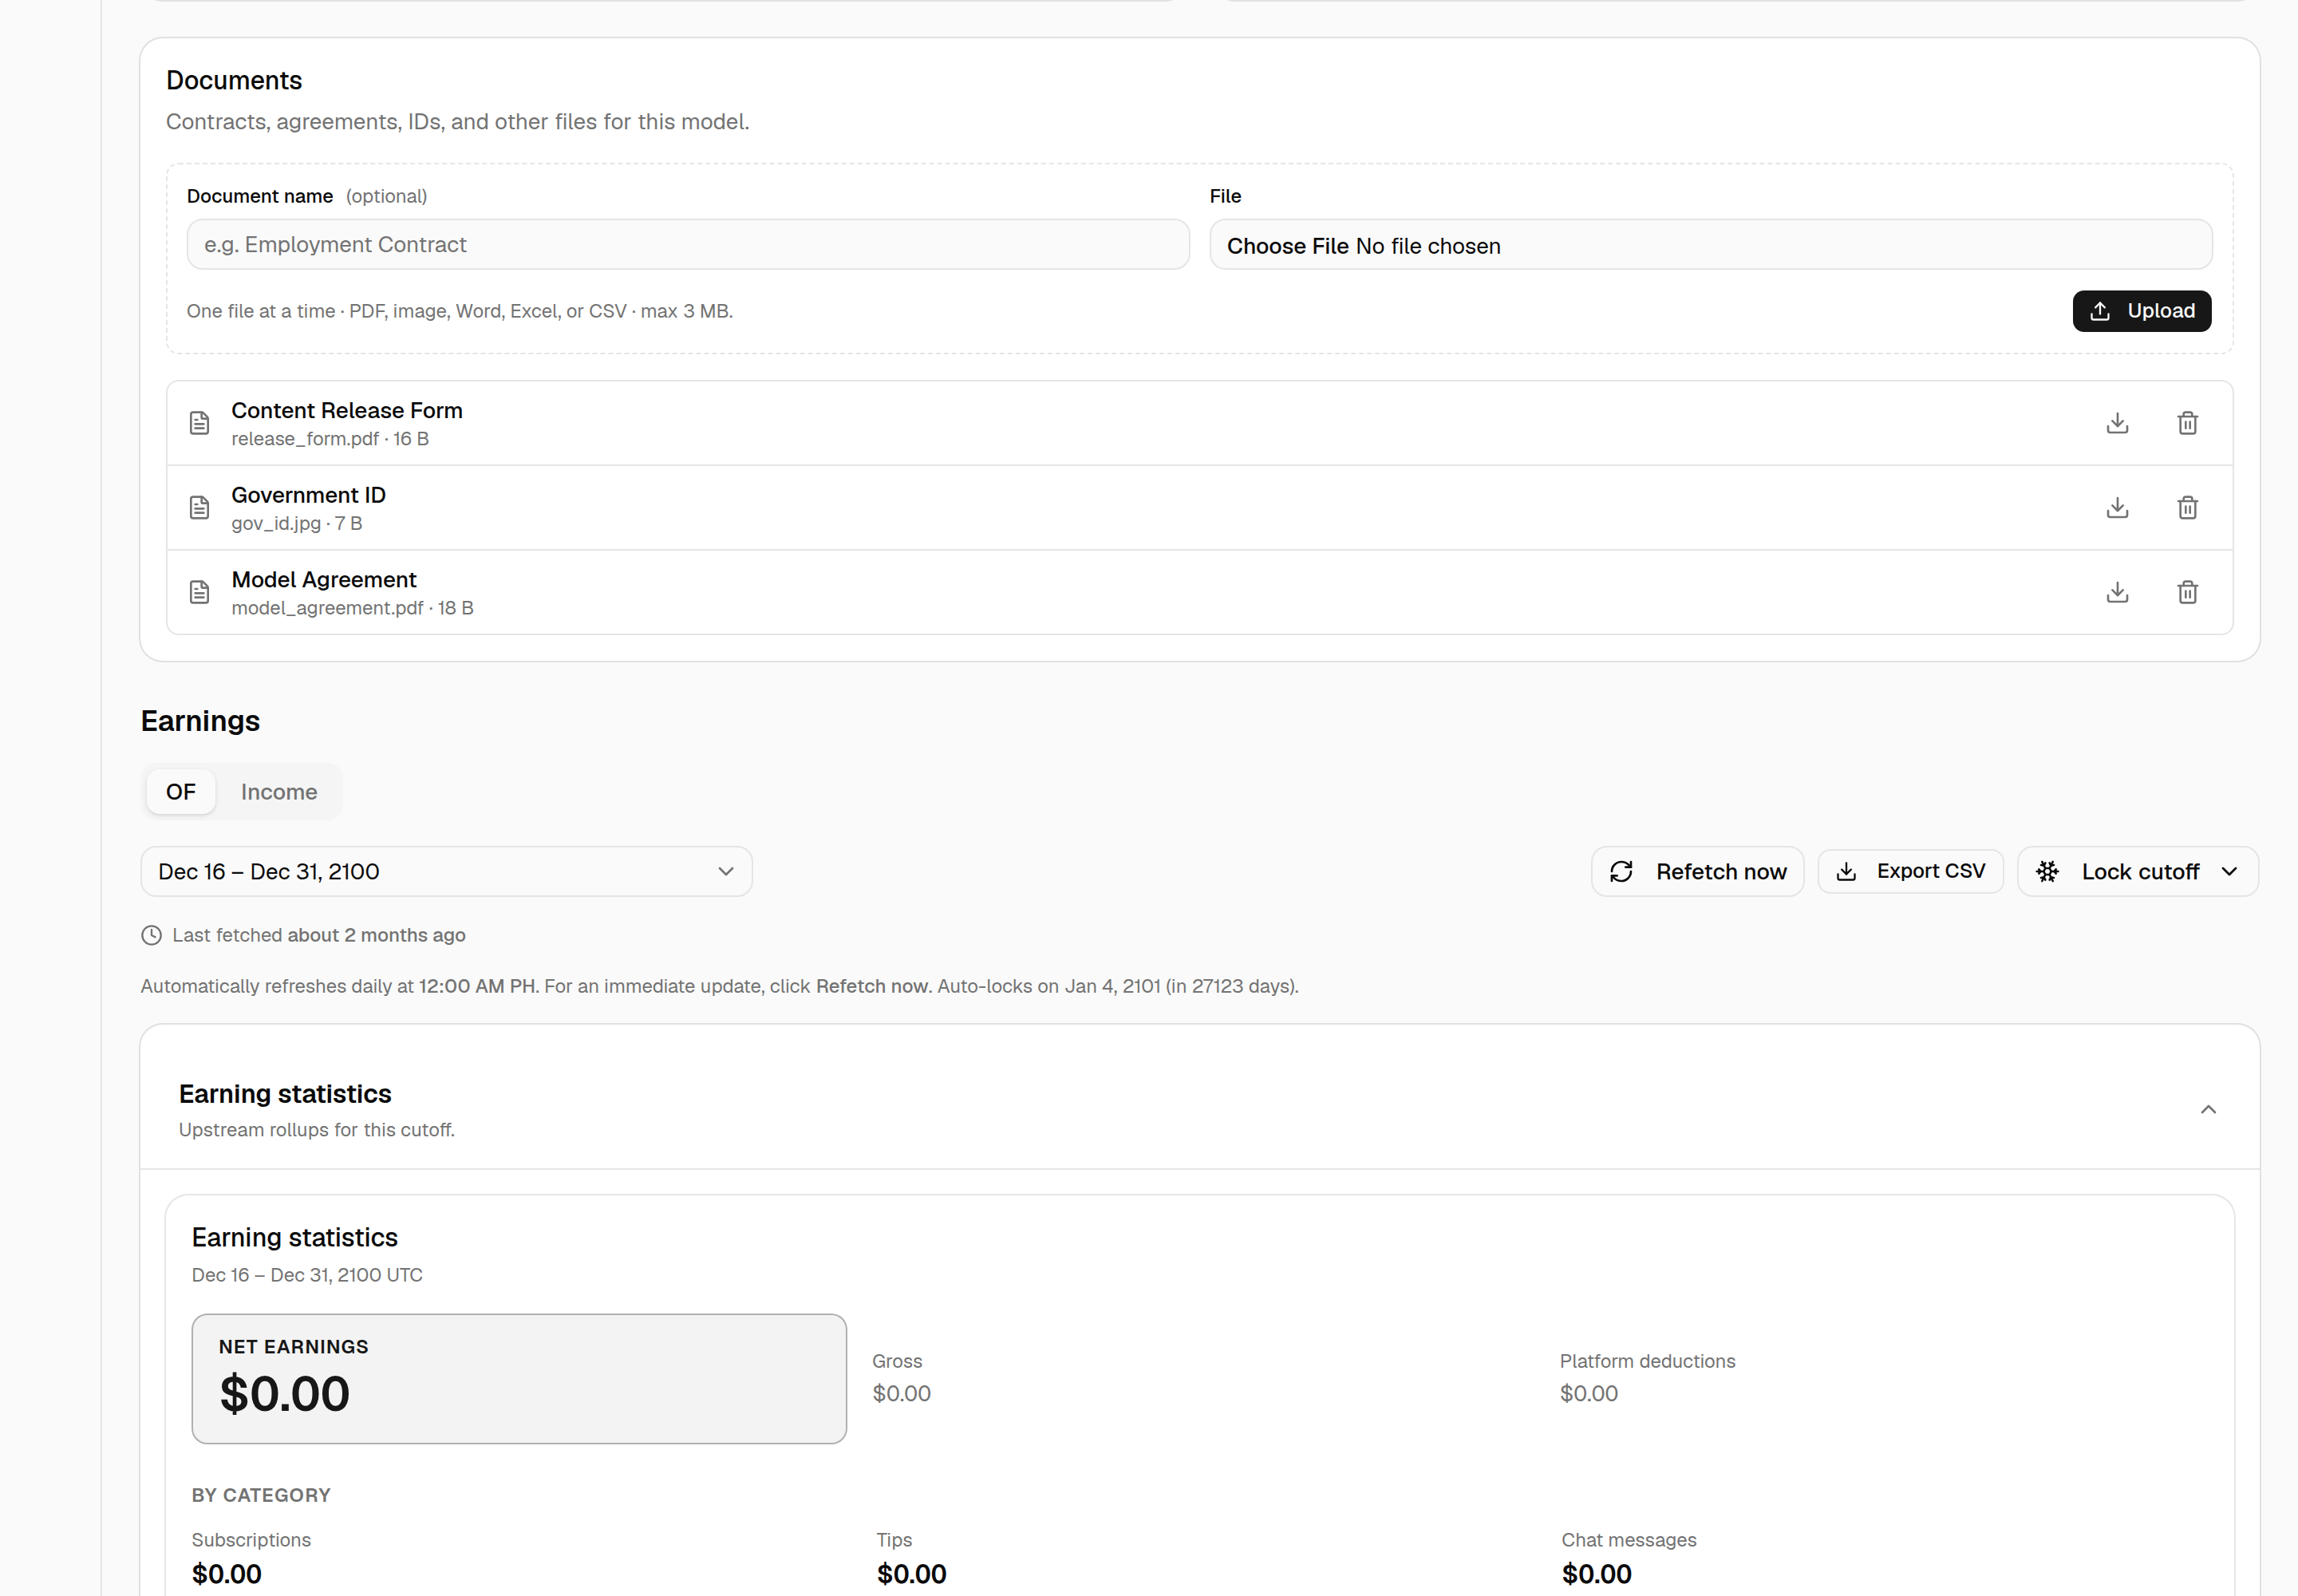
Task: Click the Tips category label
Action: click(894, 1540)
